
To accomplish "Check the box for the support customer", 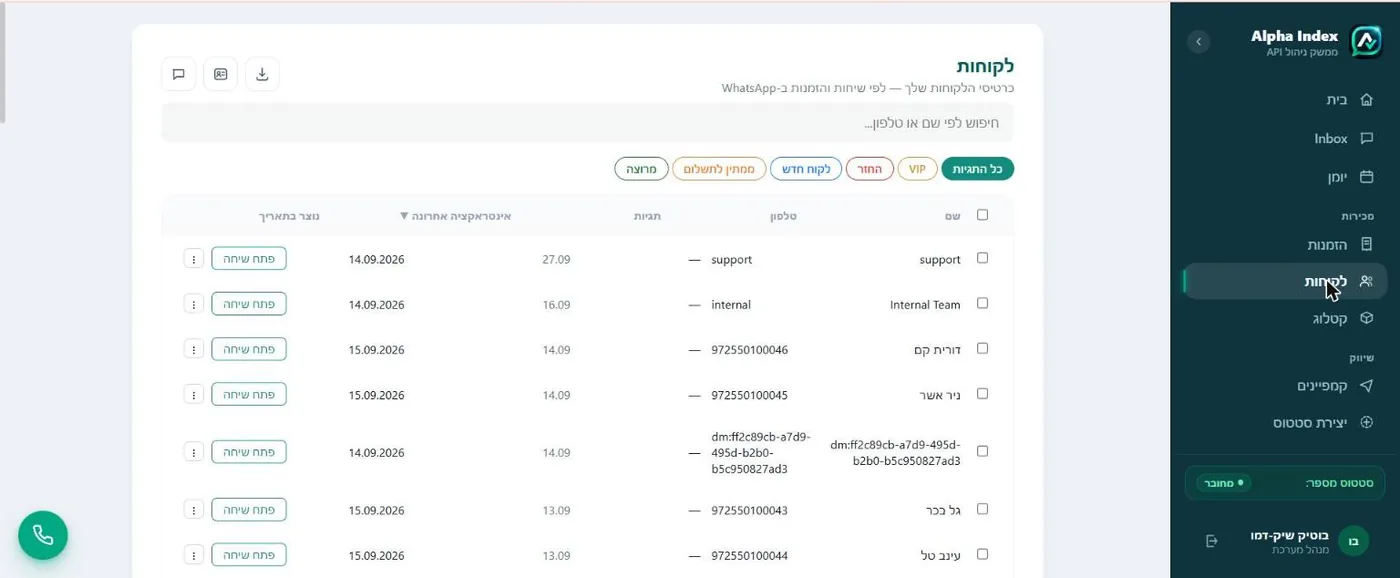I will 982,258.
